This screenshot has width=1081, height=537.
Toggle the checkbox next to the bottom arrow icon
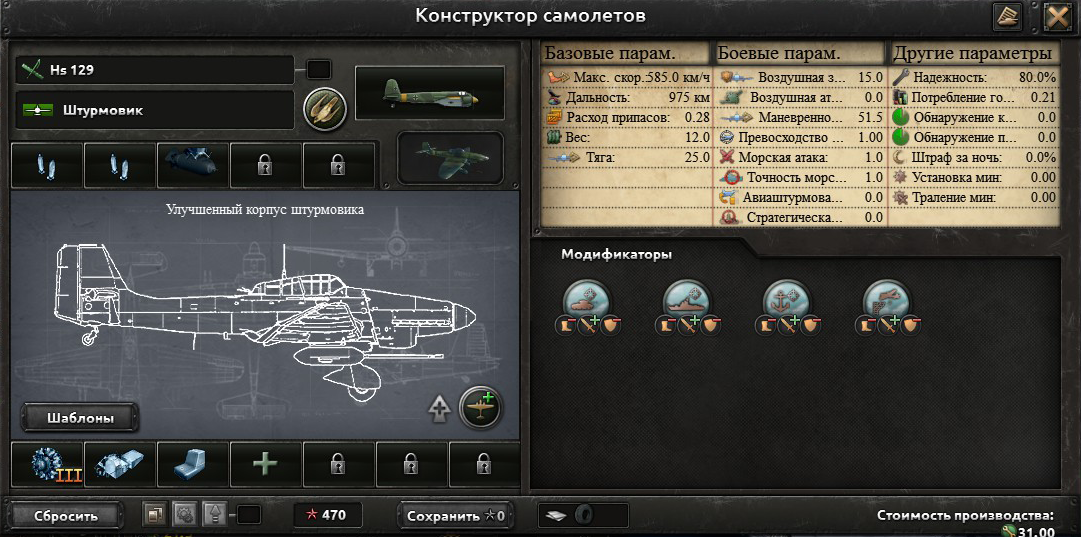[249, 515]
